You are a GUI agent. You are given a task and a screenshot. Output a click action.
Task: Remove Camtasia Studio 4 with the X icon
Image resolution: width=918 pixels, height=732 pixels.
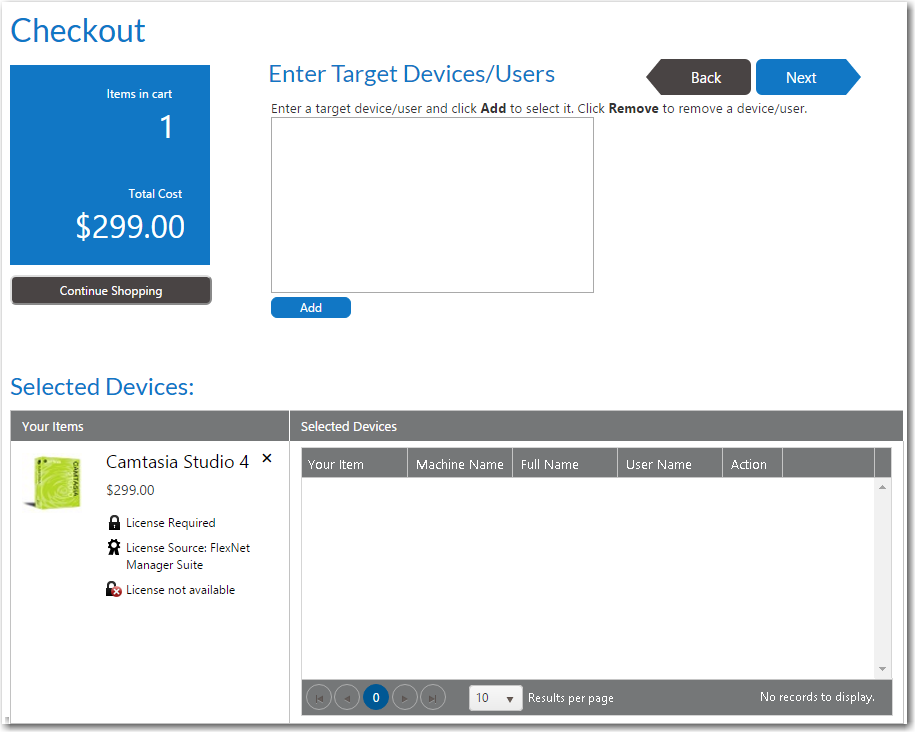coord(267,458)
